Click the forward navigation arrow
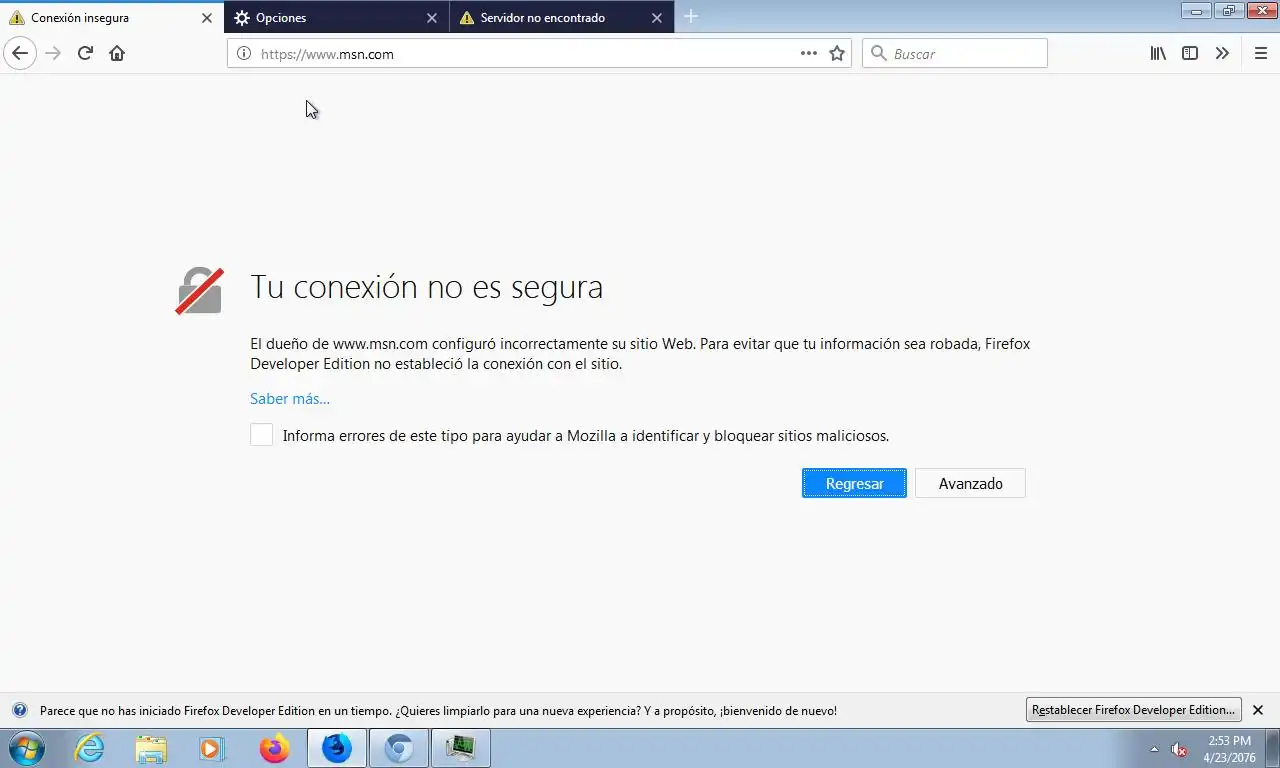The image size is (1280, 768). [53, 53]
